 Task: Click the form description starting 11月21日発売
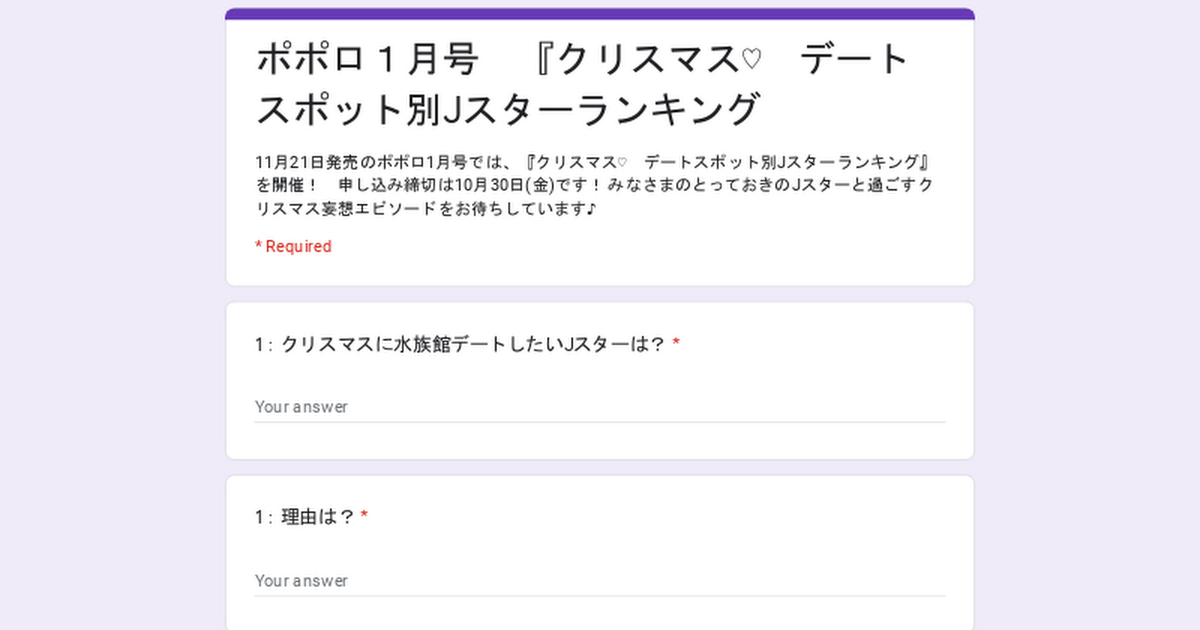point(595,185)
